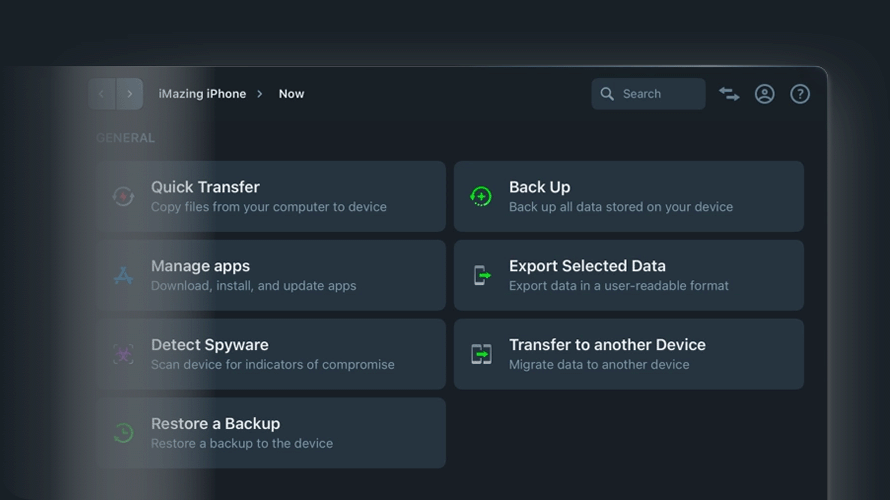Click the Export Selected Data icon
Screen dimensions: 890x500
pos(481,275)
